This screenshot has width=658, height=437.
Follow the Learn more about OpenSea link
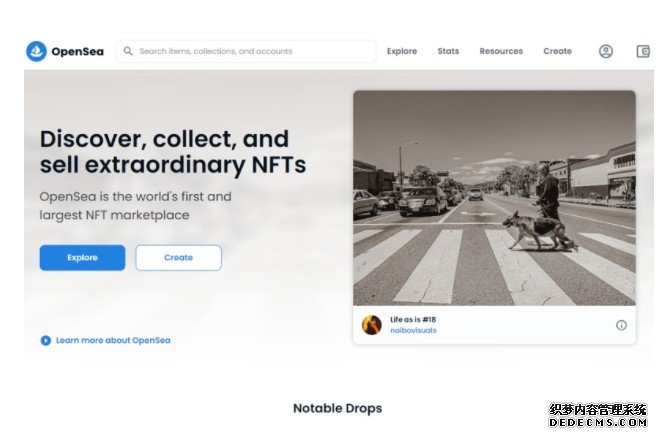[113, 340]
